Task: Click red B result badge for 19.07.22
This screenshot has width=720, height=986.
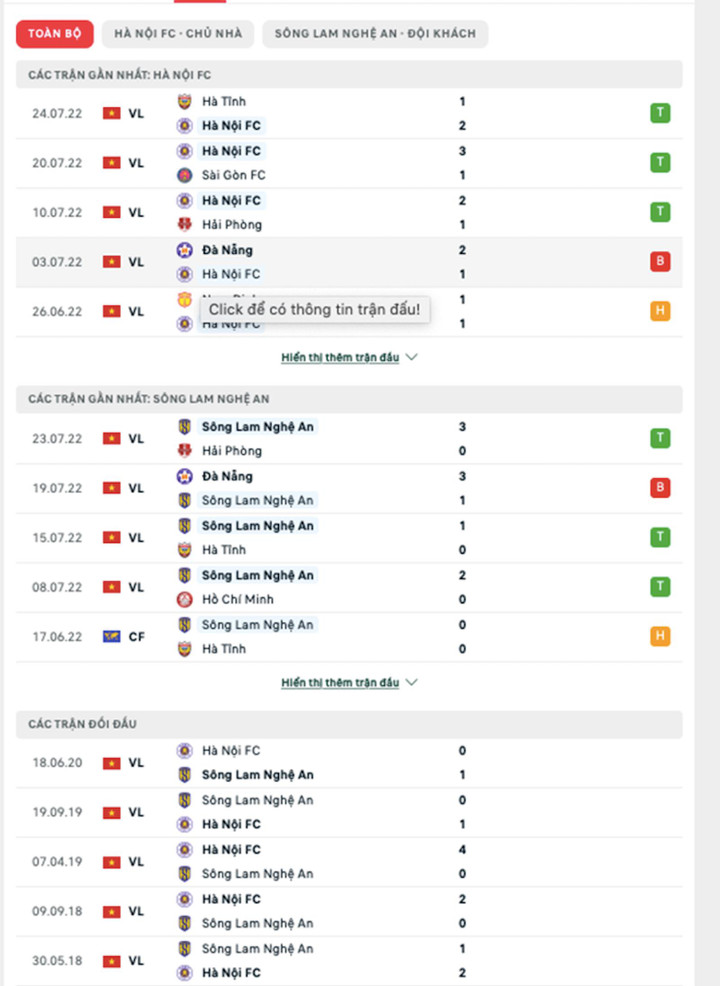Action: point(659,488)
